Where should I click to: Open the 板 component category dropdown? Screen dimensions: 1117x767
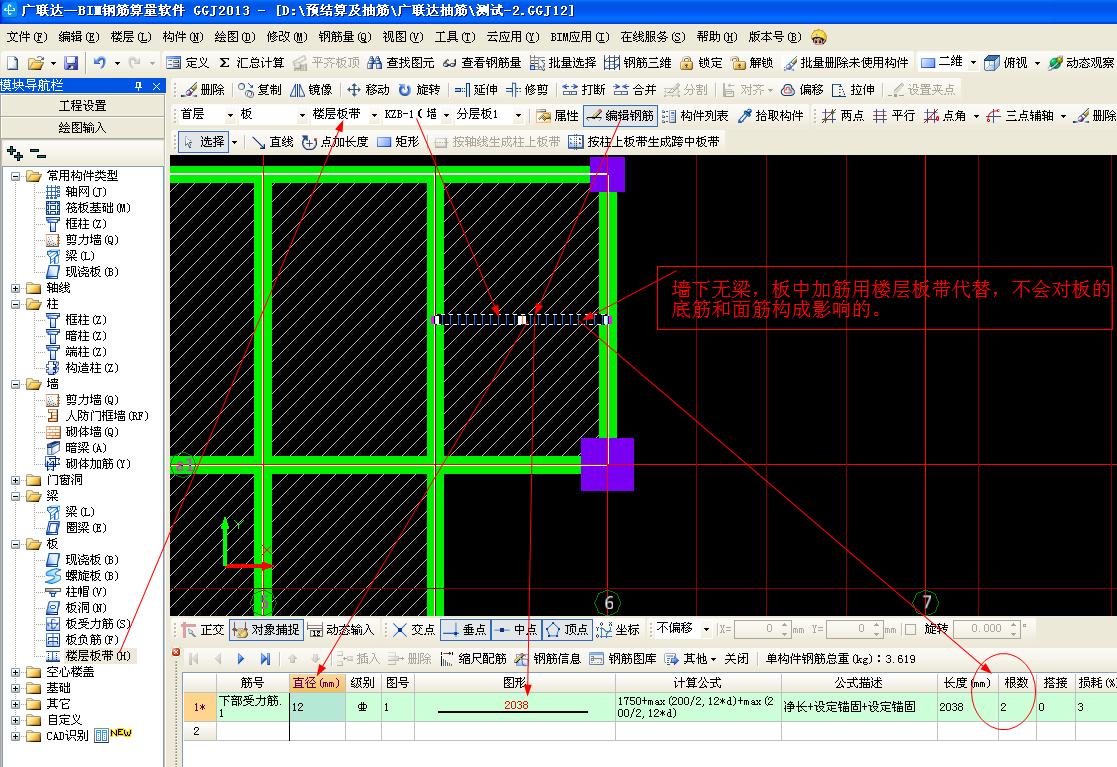pos(302,115)
